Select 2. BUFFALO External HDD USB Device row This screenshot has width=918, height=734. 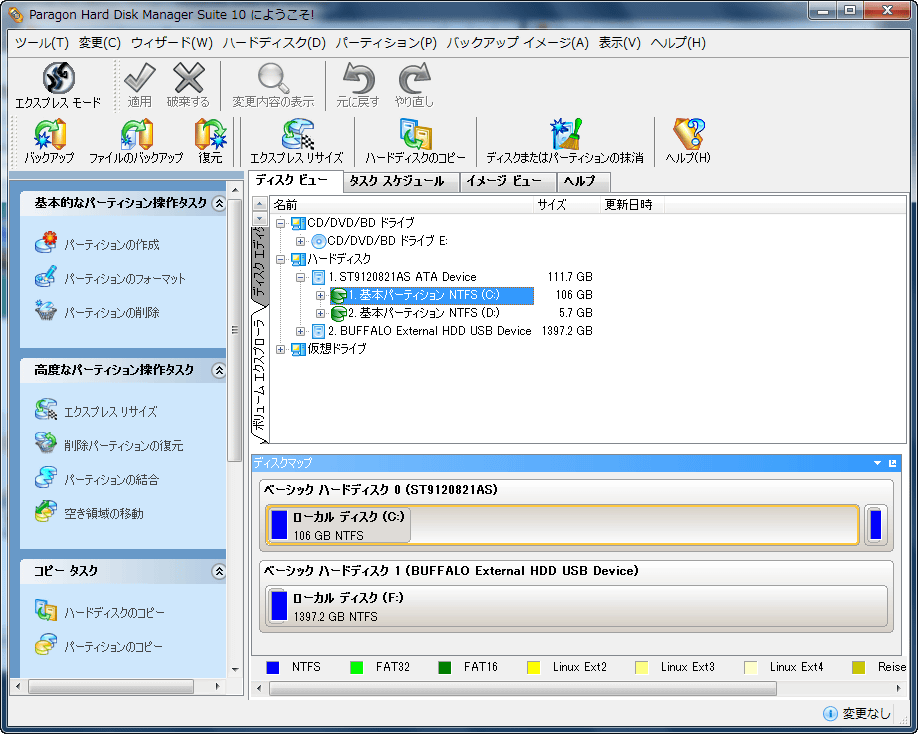[x=430, y=331]
